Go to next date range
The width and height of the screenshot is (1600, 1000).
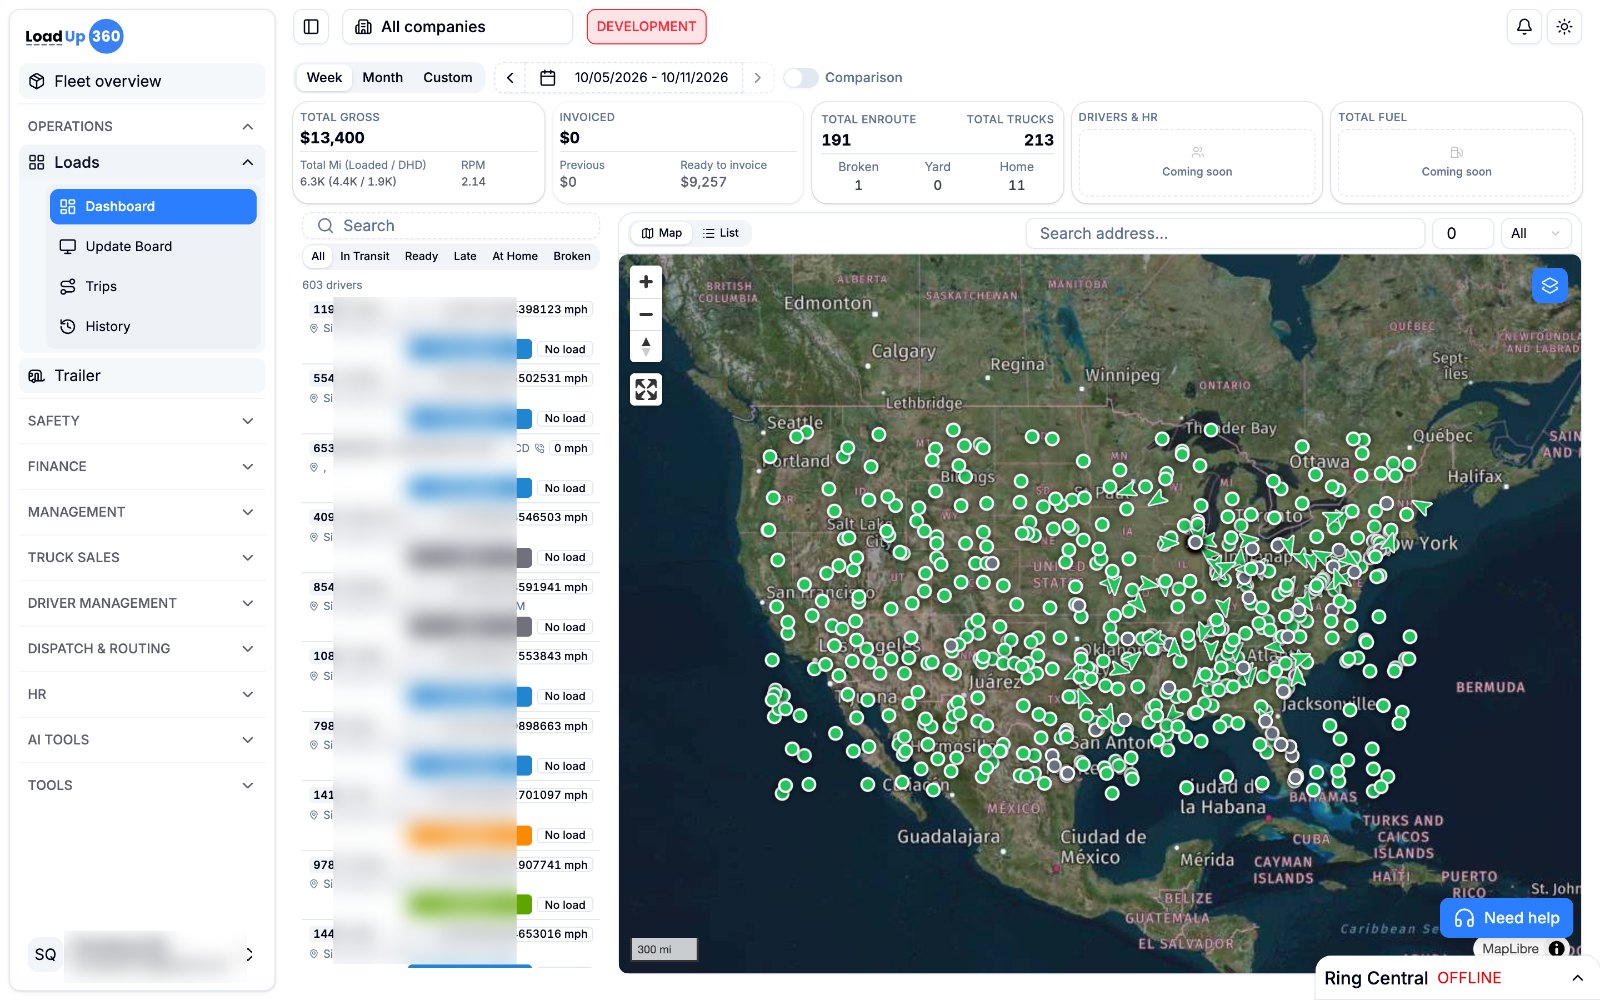pyautogui.click(x=757, y=78)
